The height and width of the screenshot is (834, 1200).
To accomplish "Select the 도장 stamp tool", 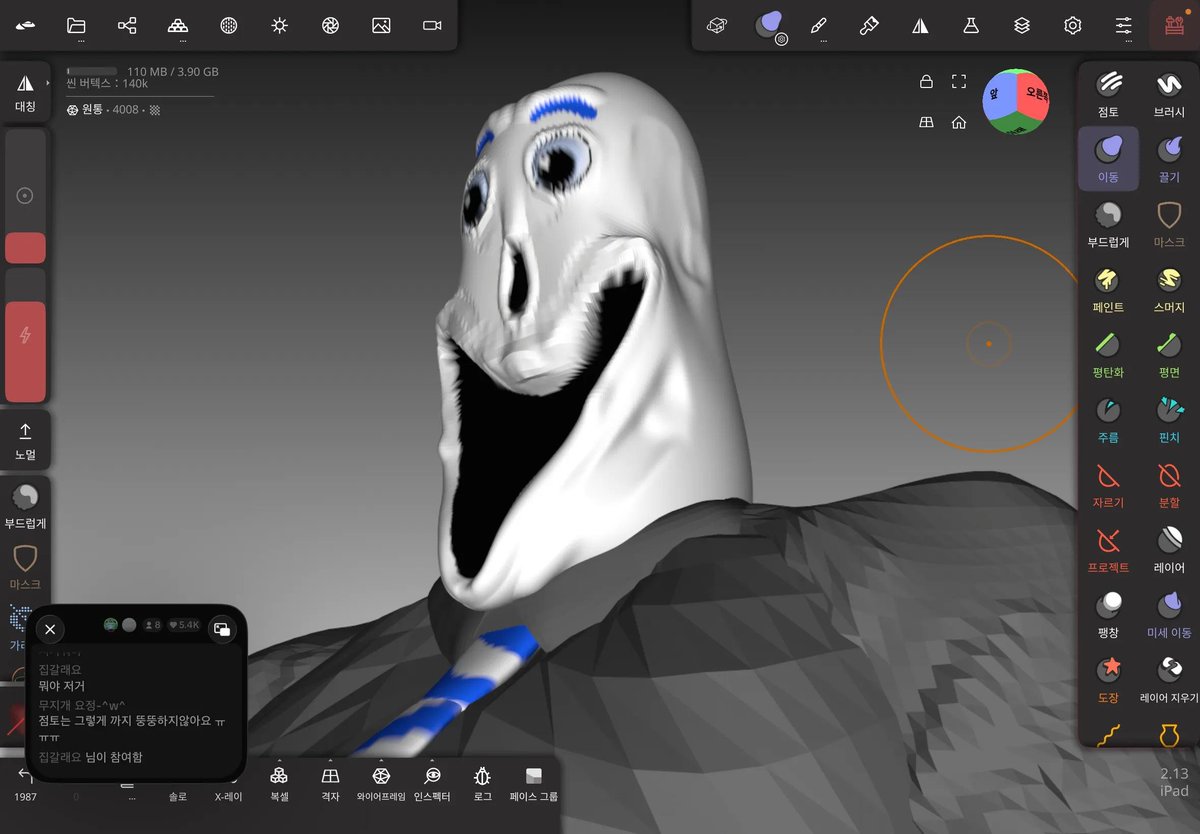I will [x=1108, y=679].
